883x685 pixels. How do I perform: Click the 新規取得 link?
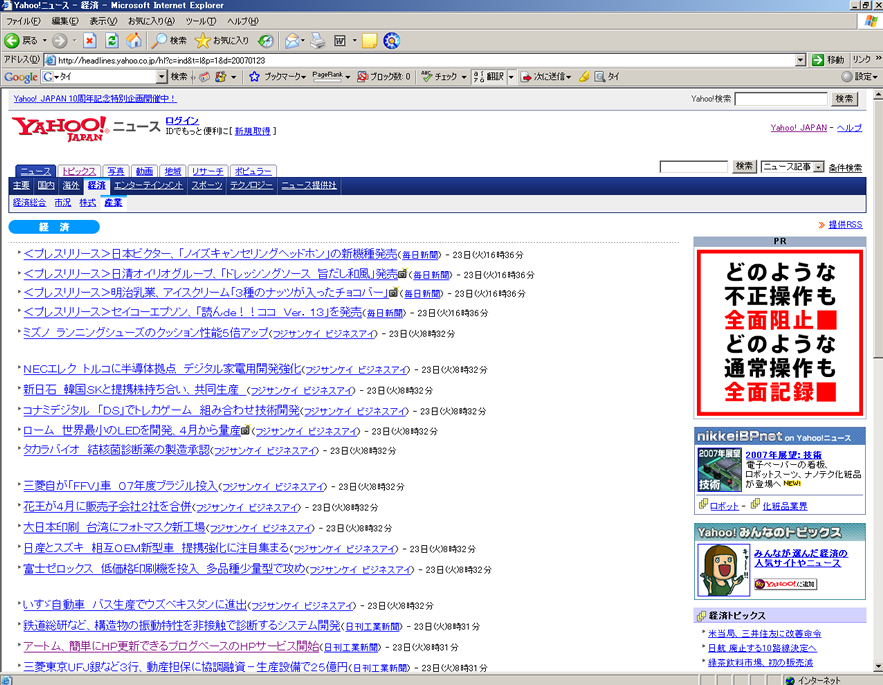[x=252, y=131]
